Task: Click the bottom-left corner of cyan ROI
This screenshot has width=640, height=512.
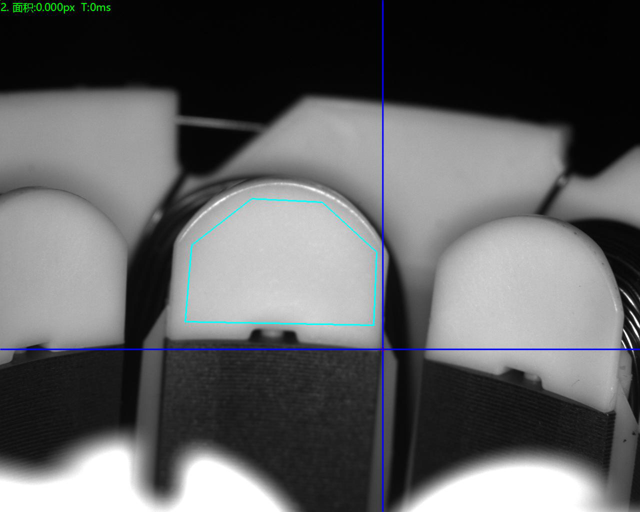Action: (187, 322)
